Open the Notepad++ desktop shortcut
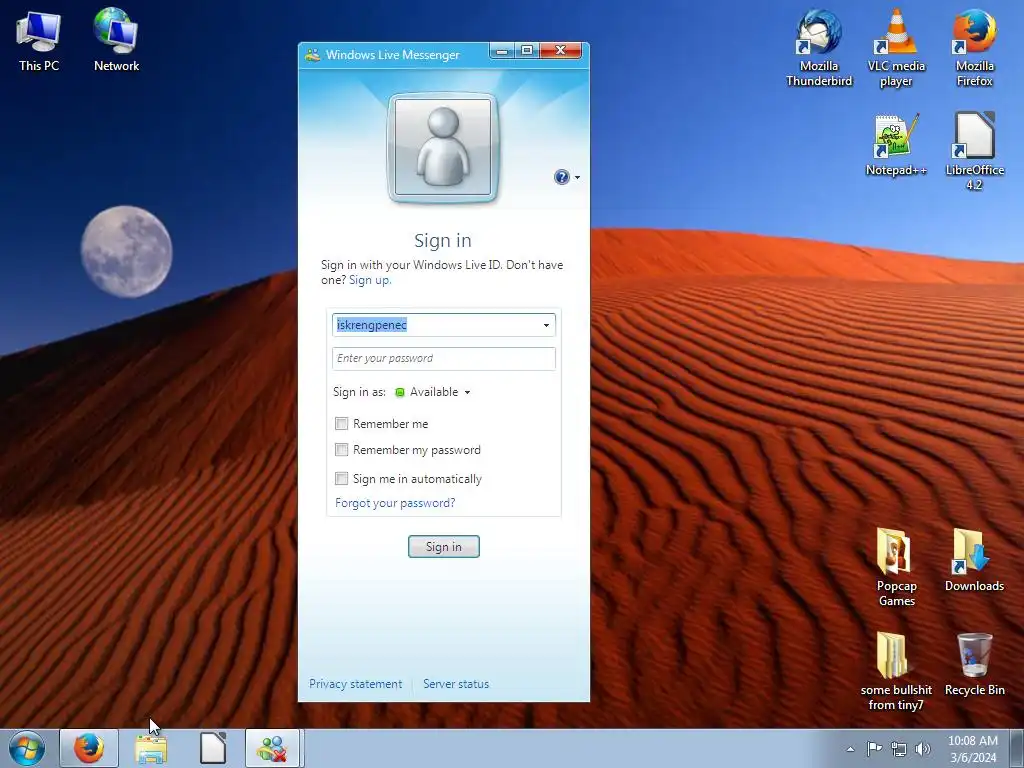1024x768 pixels. tap(896, 145)
